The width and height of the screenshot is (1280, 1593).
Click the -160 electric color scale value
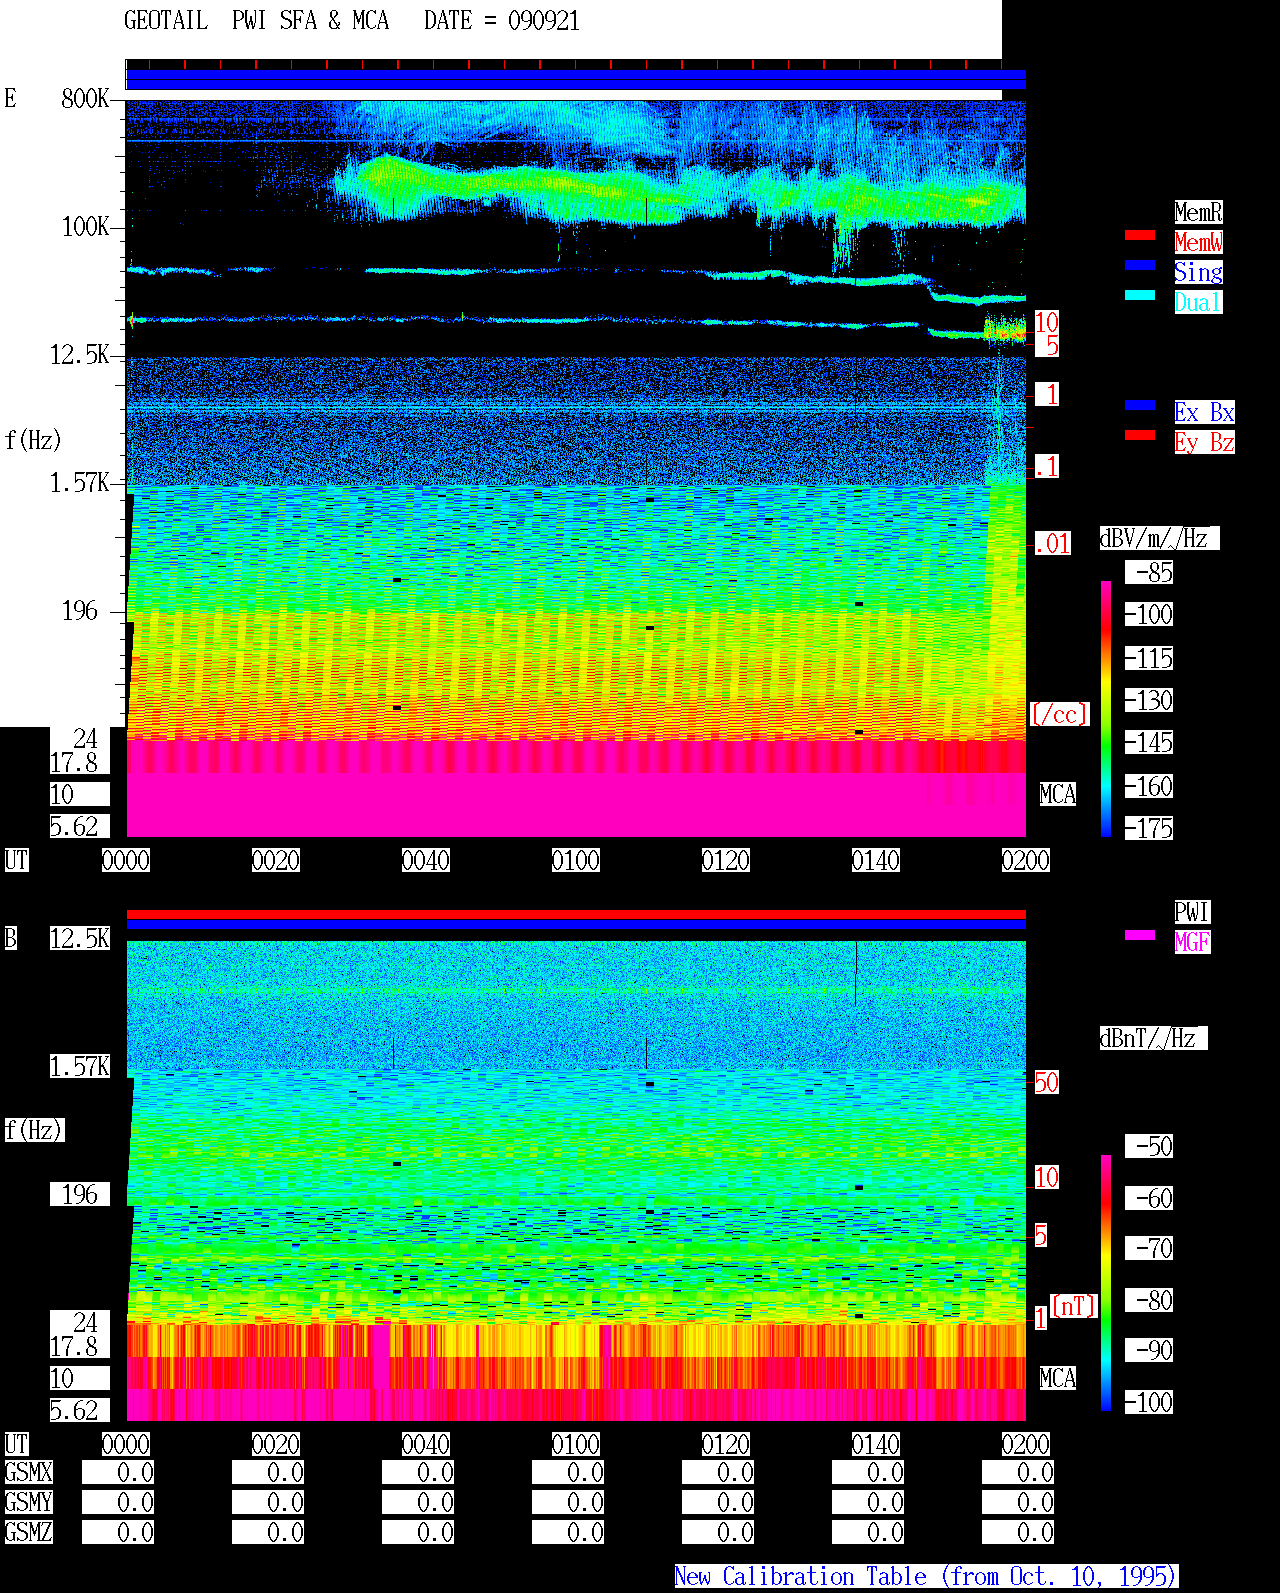[x=1149, y=786]
